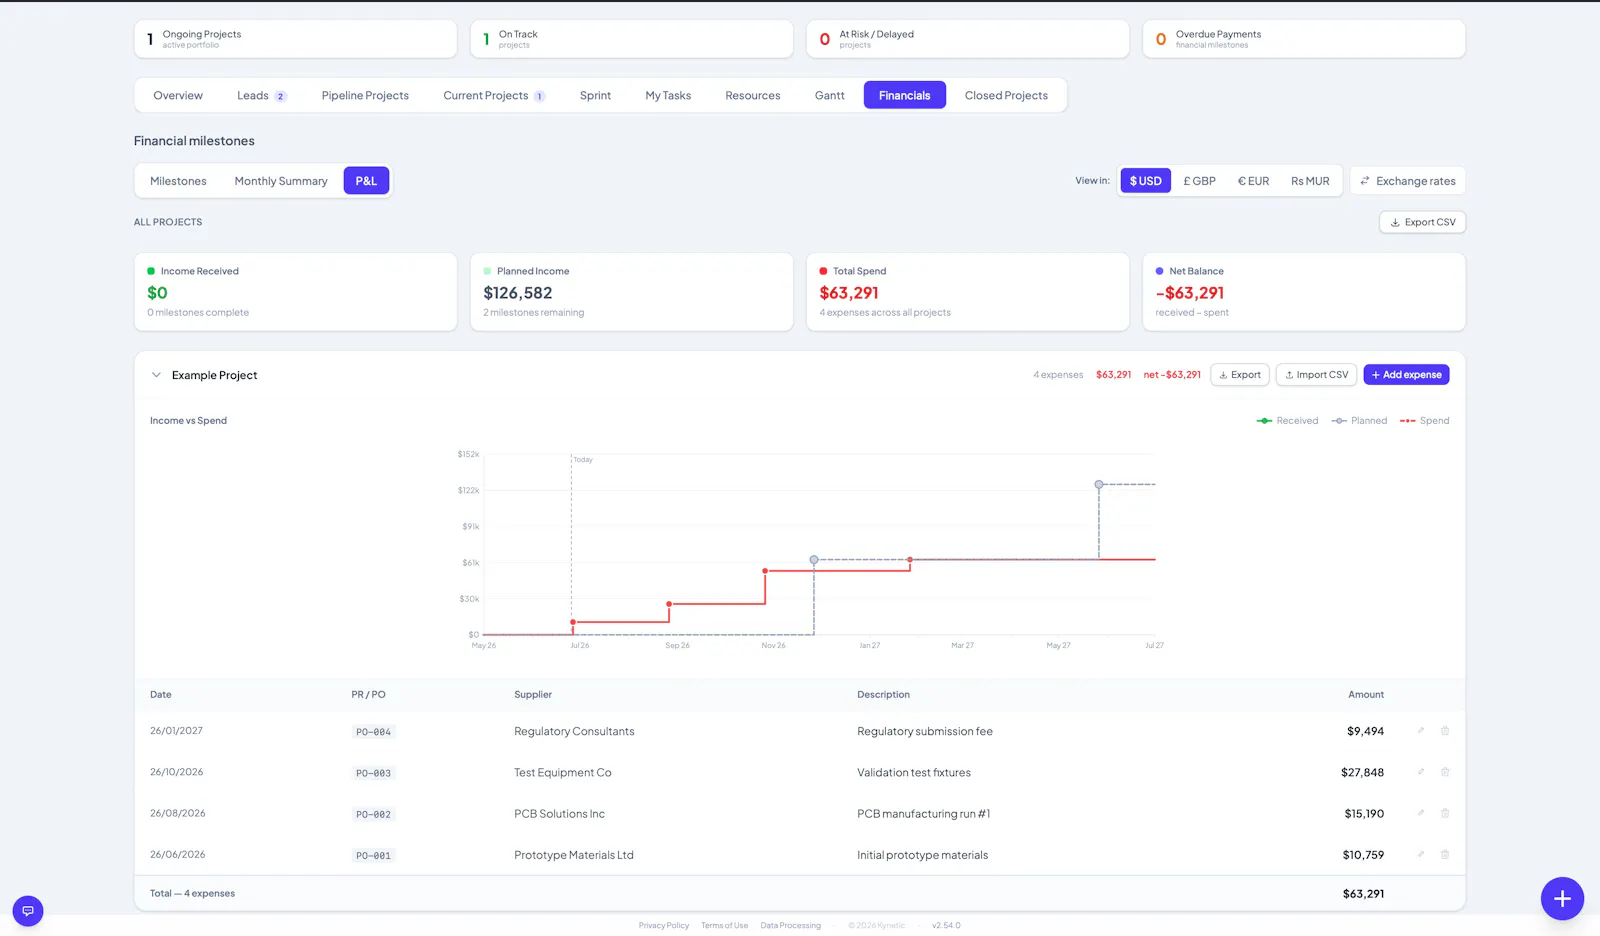Switch to the Sprint tab
Viewport: 1600px width, 936px height.
[x=595, y=96]
